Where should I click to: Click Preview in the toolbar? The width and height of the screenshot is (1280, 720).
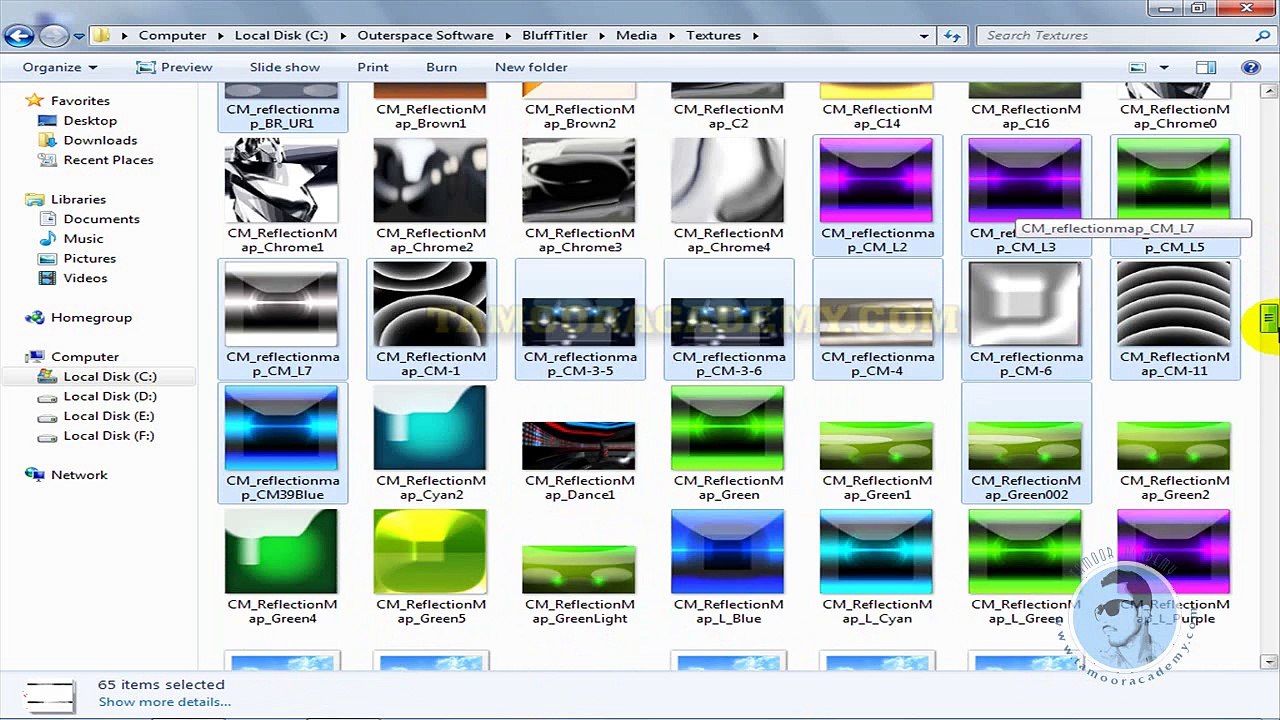174,67
